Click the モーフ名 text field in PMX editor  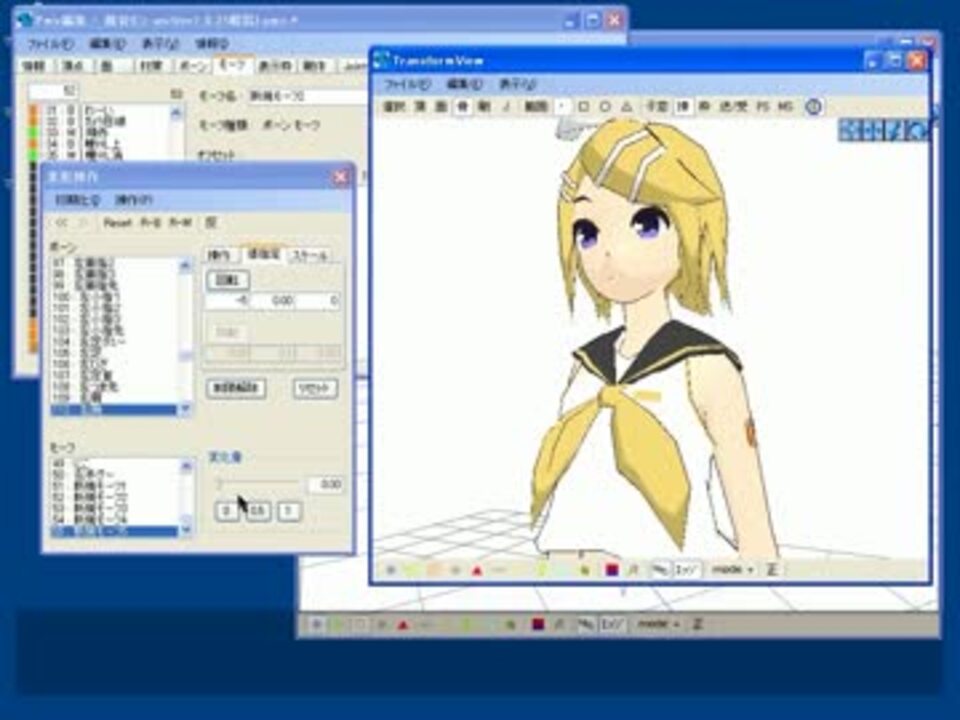(x=307, y=96)
